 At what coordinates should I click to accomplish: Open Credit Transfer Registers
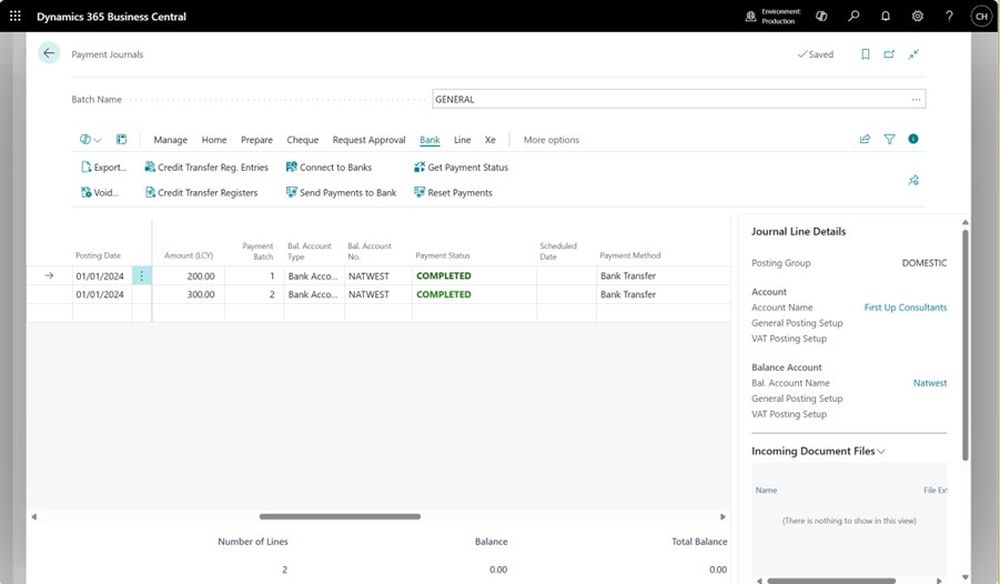pos(201,193)
